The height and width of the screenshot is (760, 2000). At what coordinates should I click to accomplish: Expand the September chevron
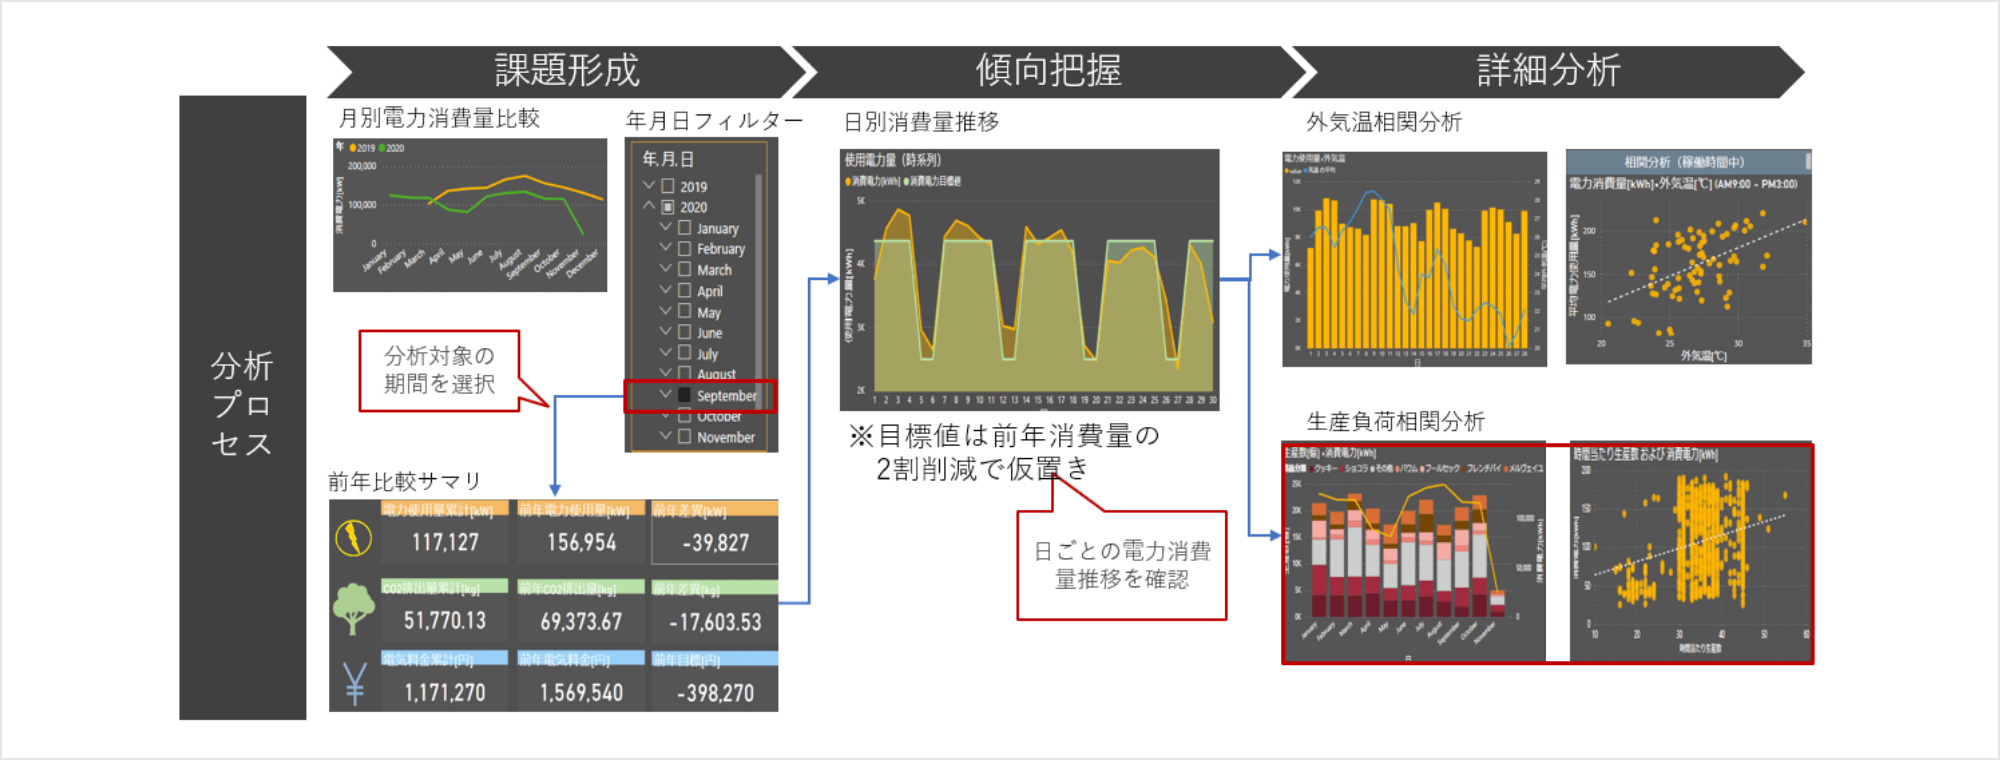(666, 394)
